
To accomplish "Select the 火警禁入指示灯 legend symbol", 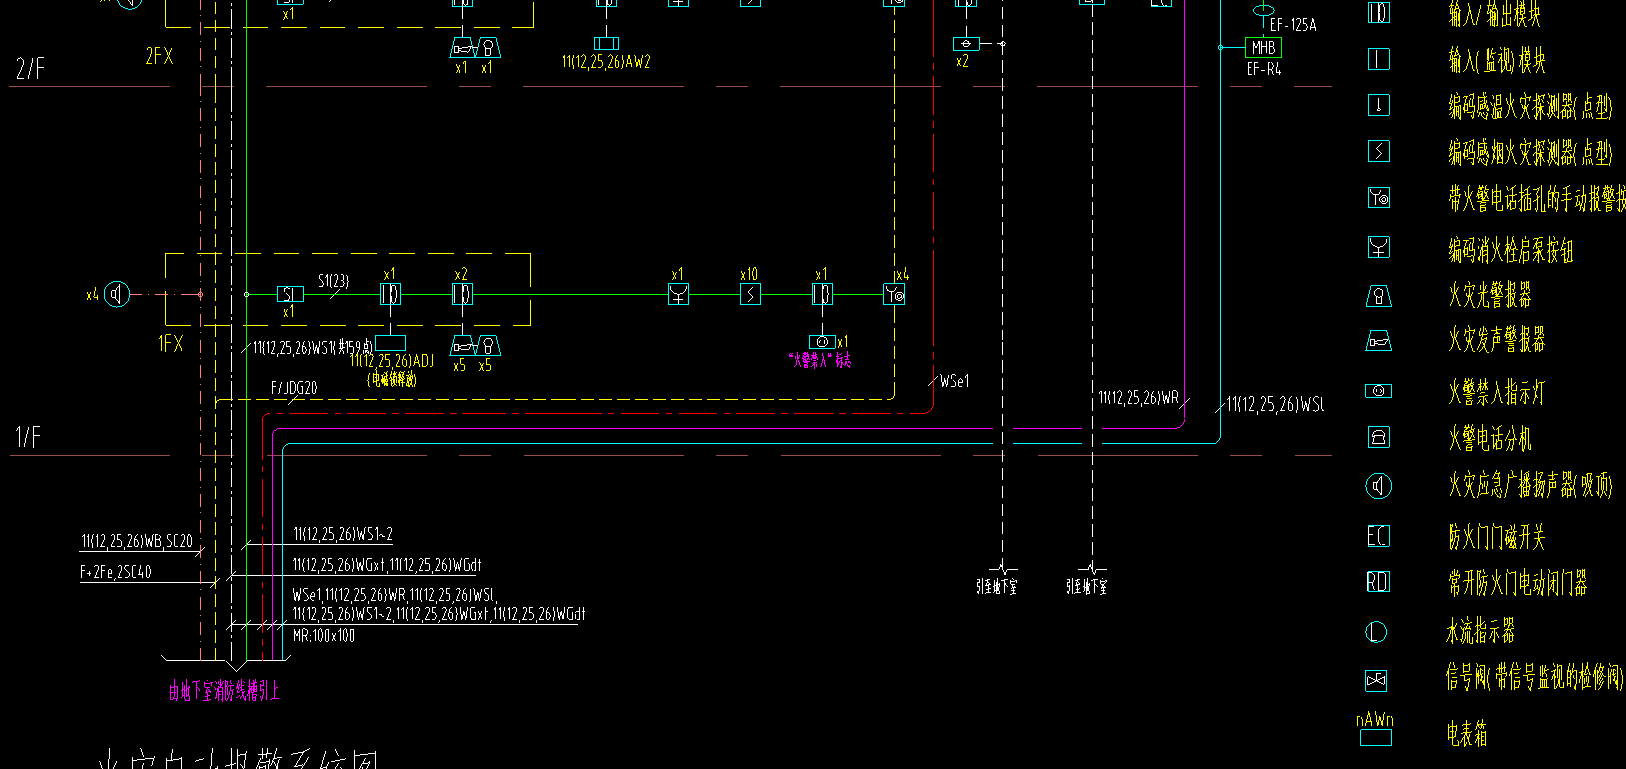I will tap(1378, 391).
